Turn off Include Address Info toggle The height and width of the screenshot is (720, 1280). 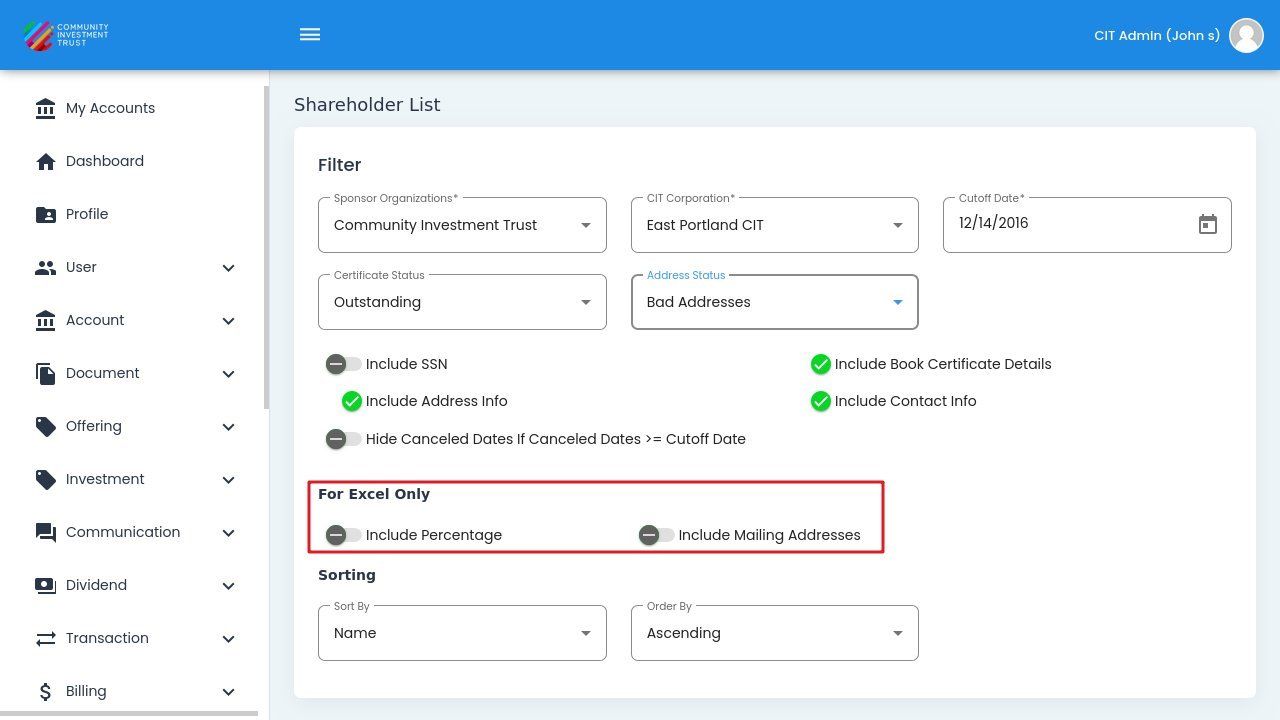pos(351,401)
